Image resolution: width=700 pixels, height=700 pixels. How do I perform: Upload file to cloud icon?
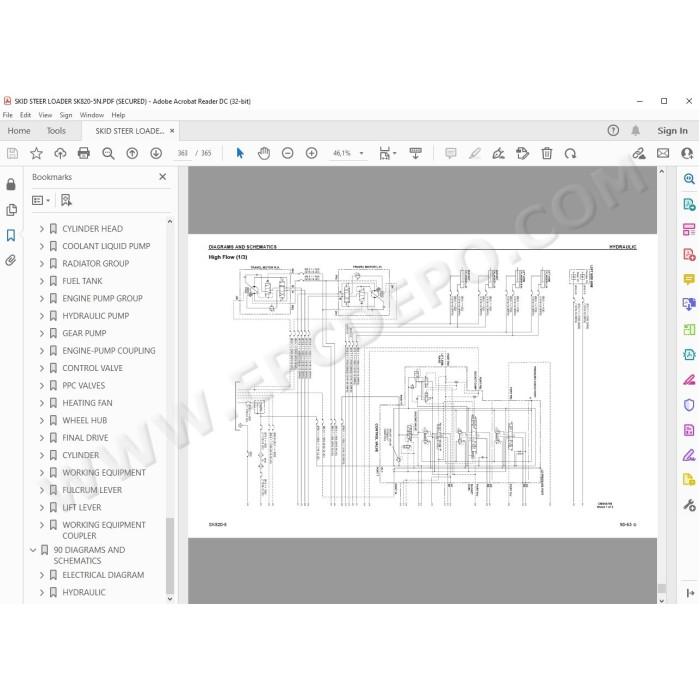click(60, 154)
